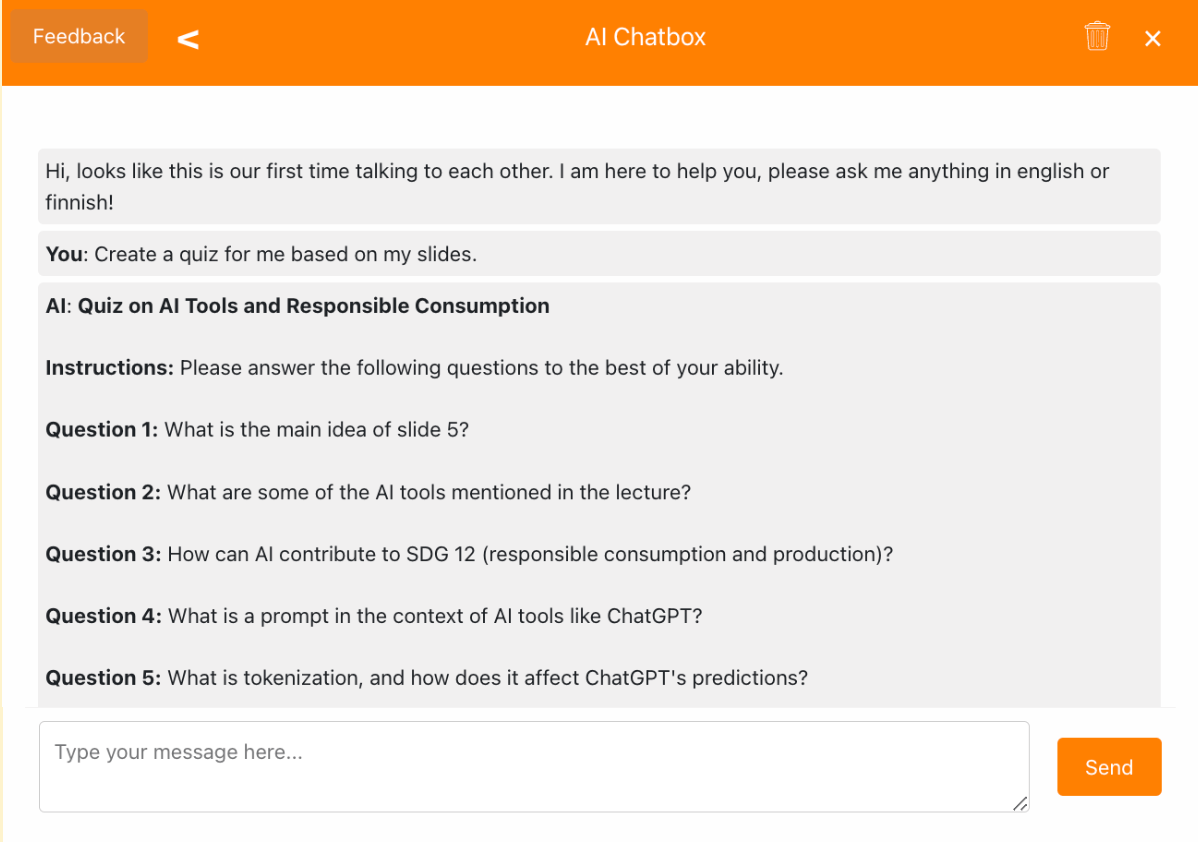The width and height of the screenshot is (1198, 842).
Task: Focus the 'Type your message here...' field
Action: click(535, 766)
